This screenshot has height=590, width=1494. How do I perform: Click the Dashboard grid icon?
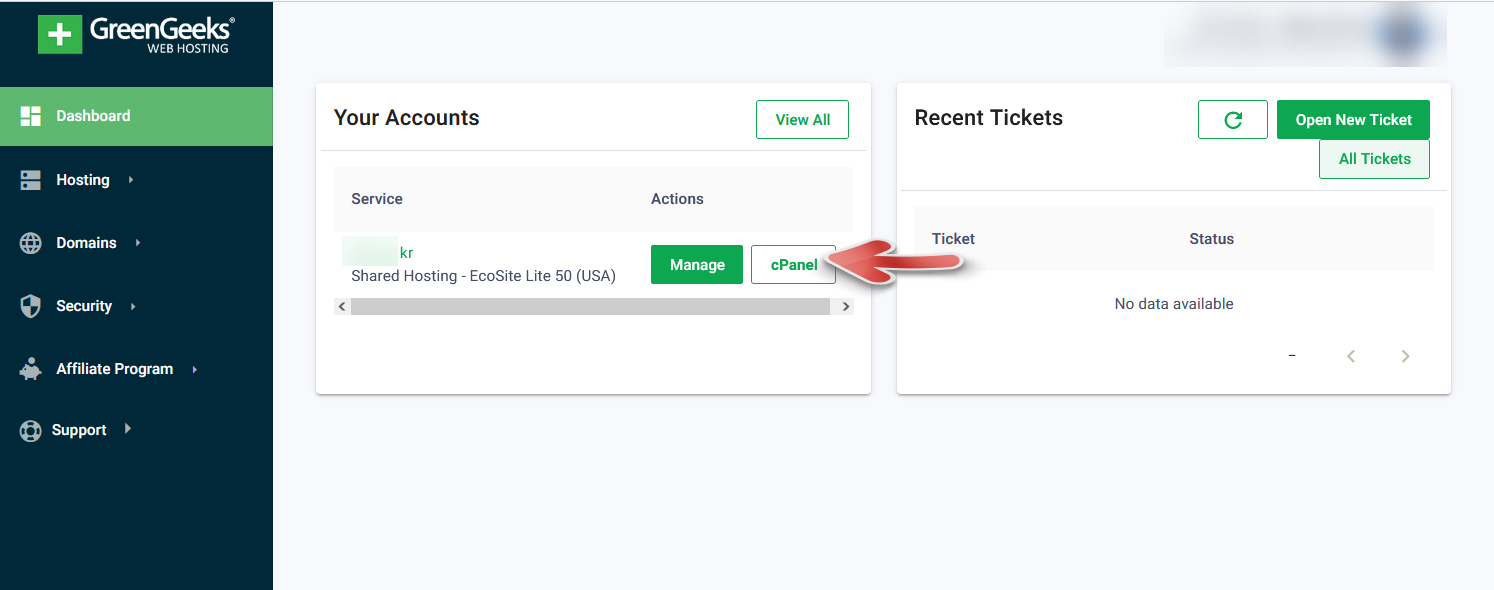click(x=31, y=116)
